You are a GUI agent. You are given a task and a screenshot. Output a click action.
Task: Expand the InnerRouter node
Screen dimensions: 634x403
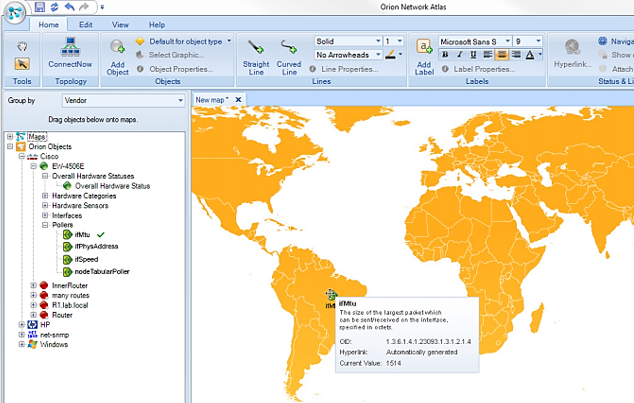click(34, 285)
